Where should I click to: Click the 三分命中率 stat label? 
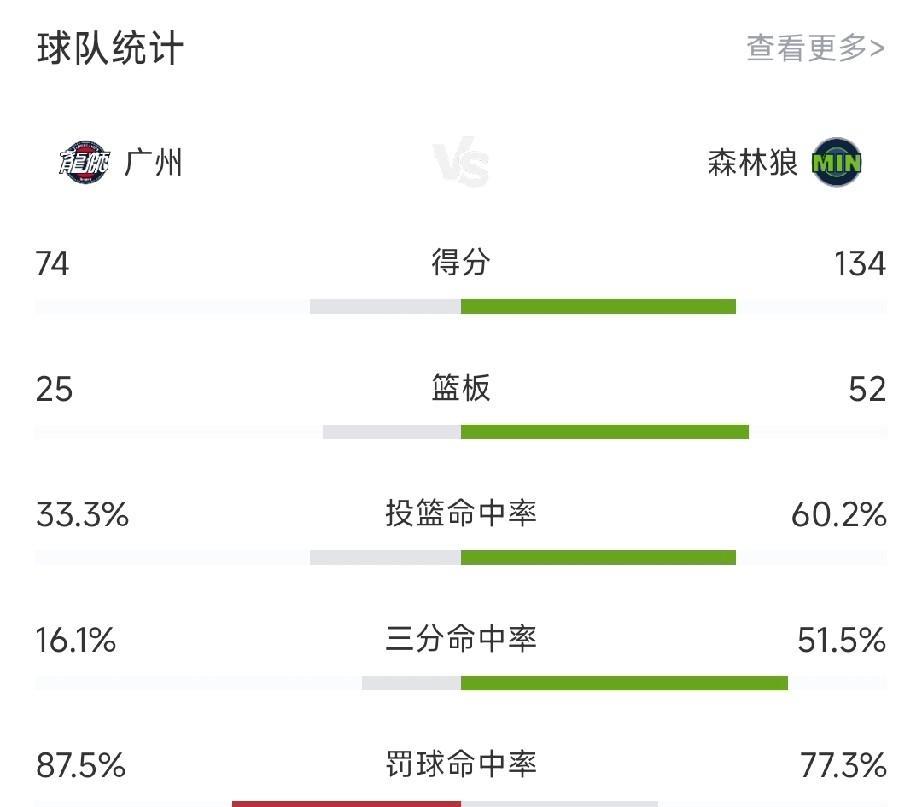(x=461, y=639)
